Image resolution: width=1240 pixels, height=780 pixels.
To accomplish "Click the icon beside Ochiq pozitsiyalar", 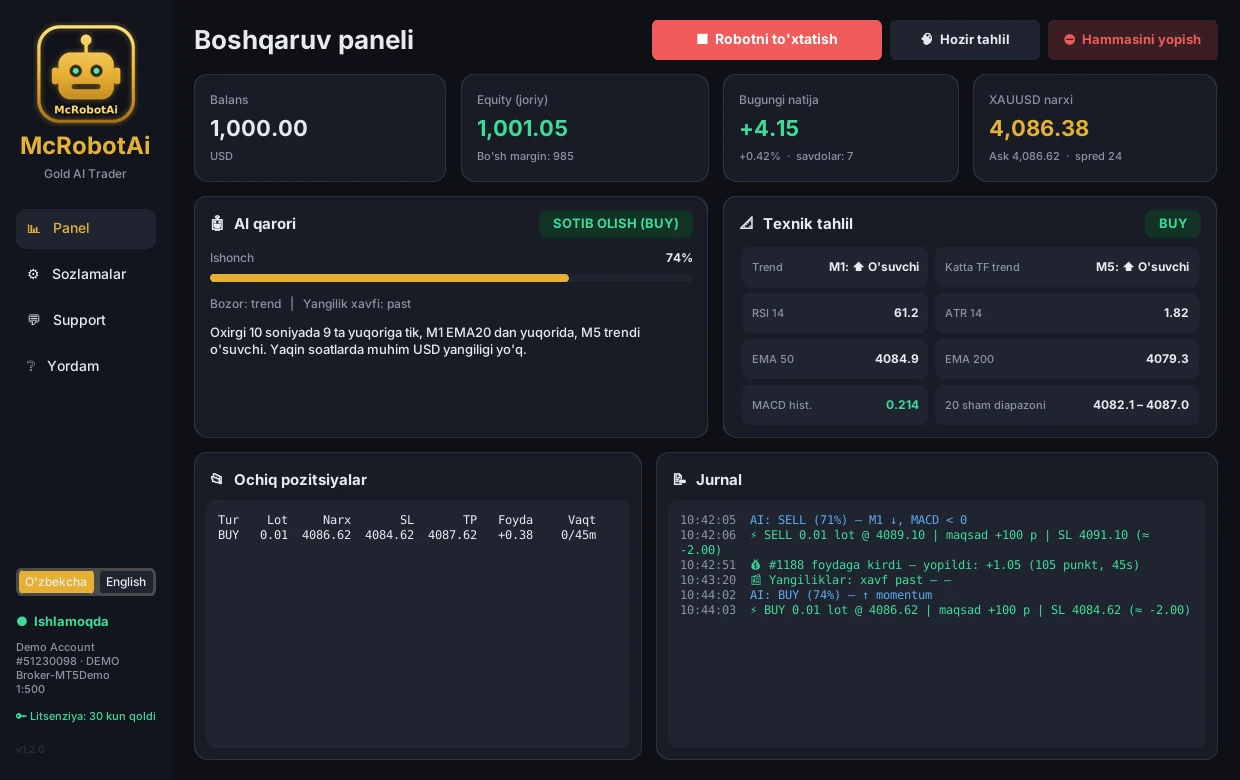I will point(217,480).
